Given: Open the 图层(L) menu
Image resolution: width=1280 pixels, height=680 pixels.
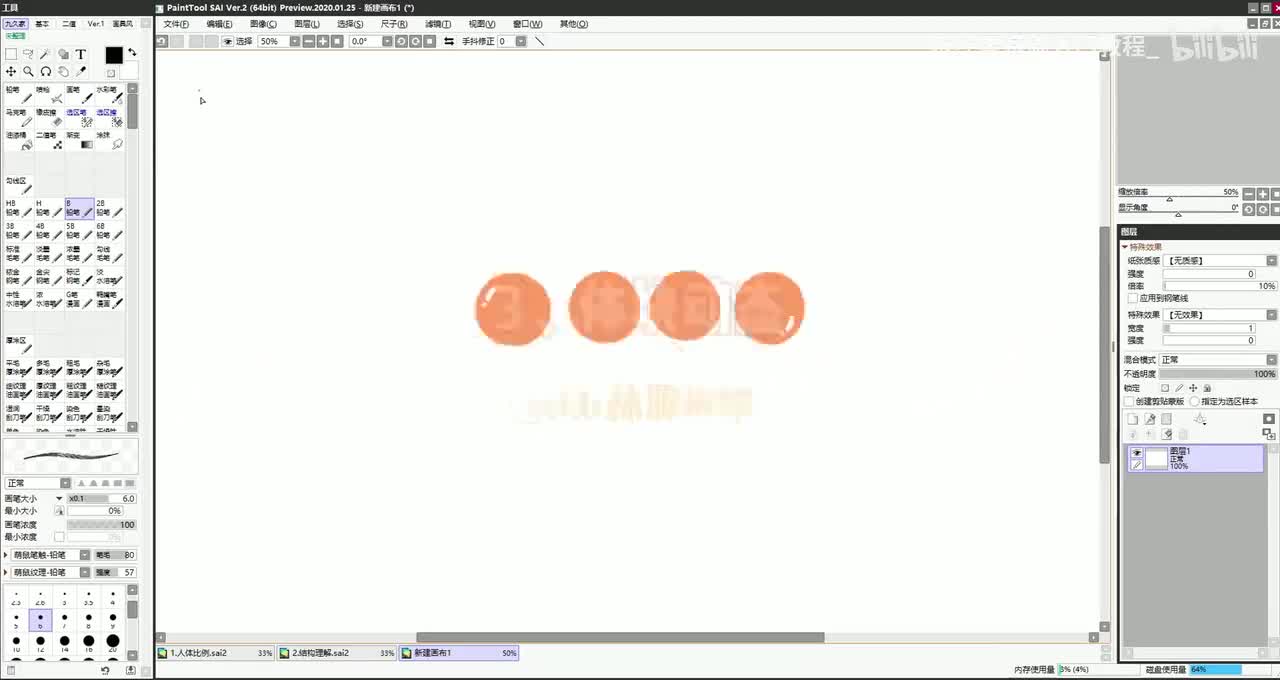Looking at the screenshot, I should [x=307, y=24].
